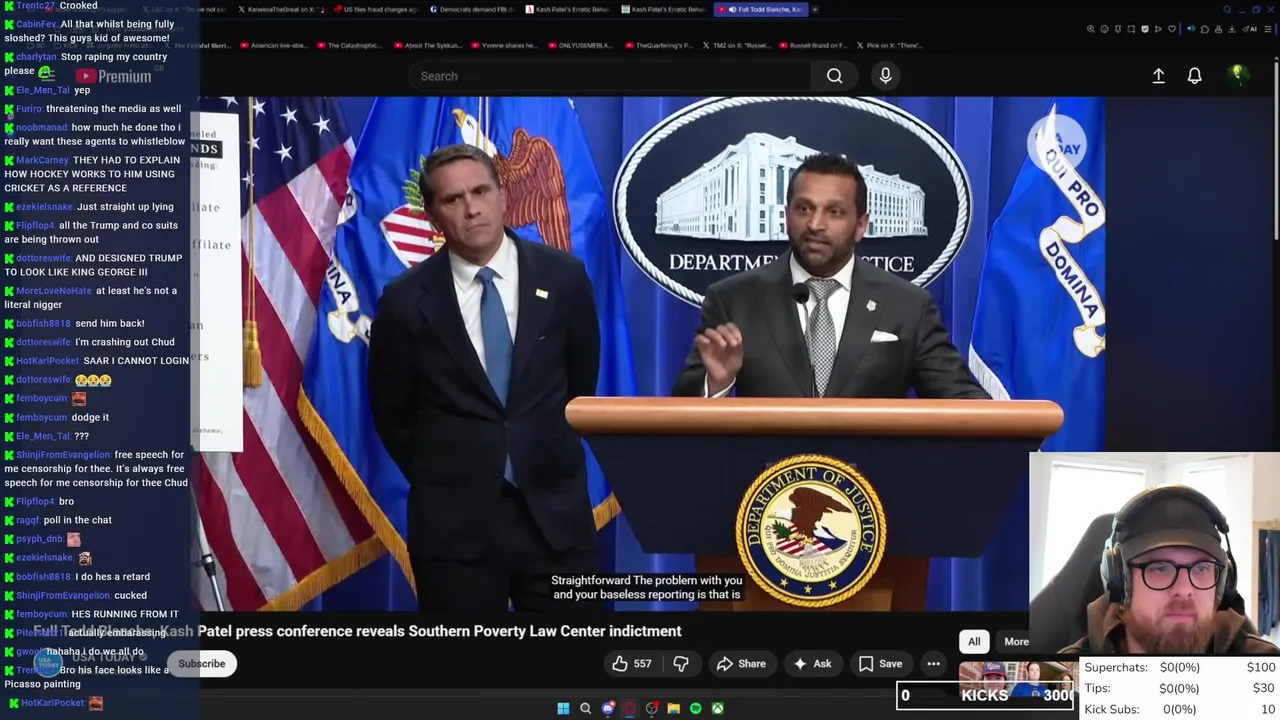This screenshot has width=1280, height=720.
Task: Click chat username noobmanad
Action: click(42, 128)
